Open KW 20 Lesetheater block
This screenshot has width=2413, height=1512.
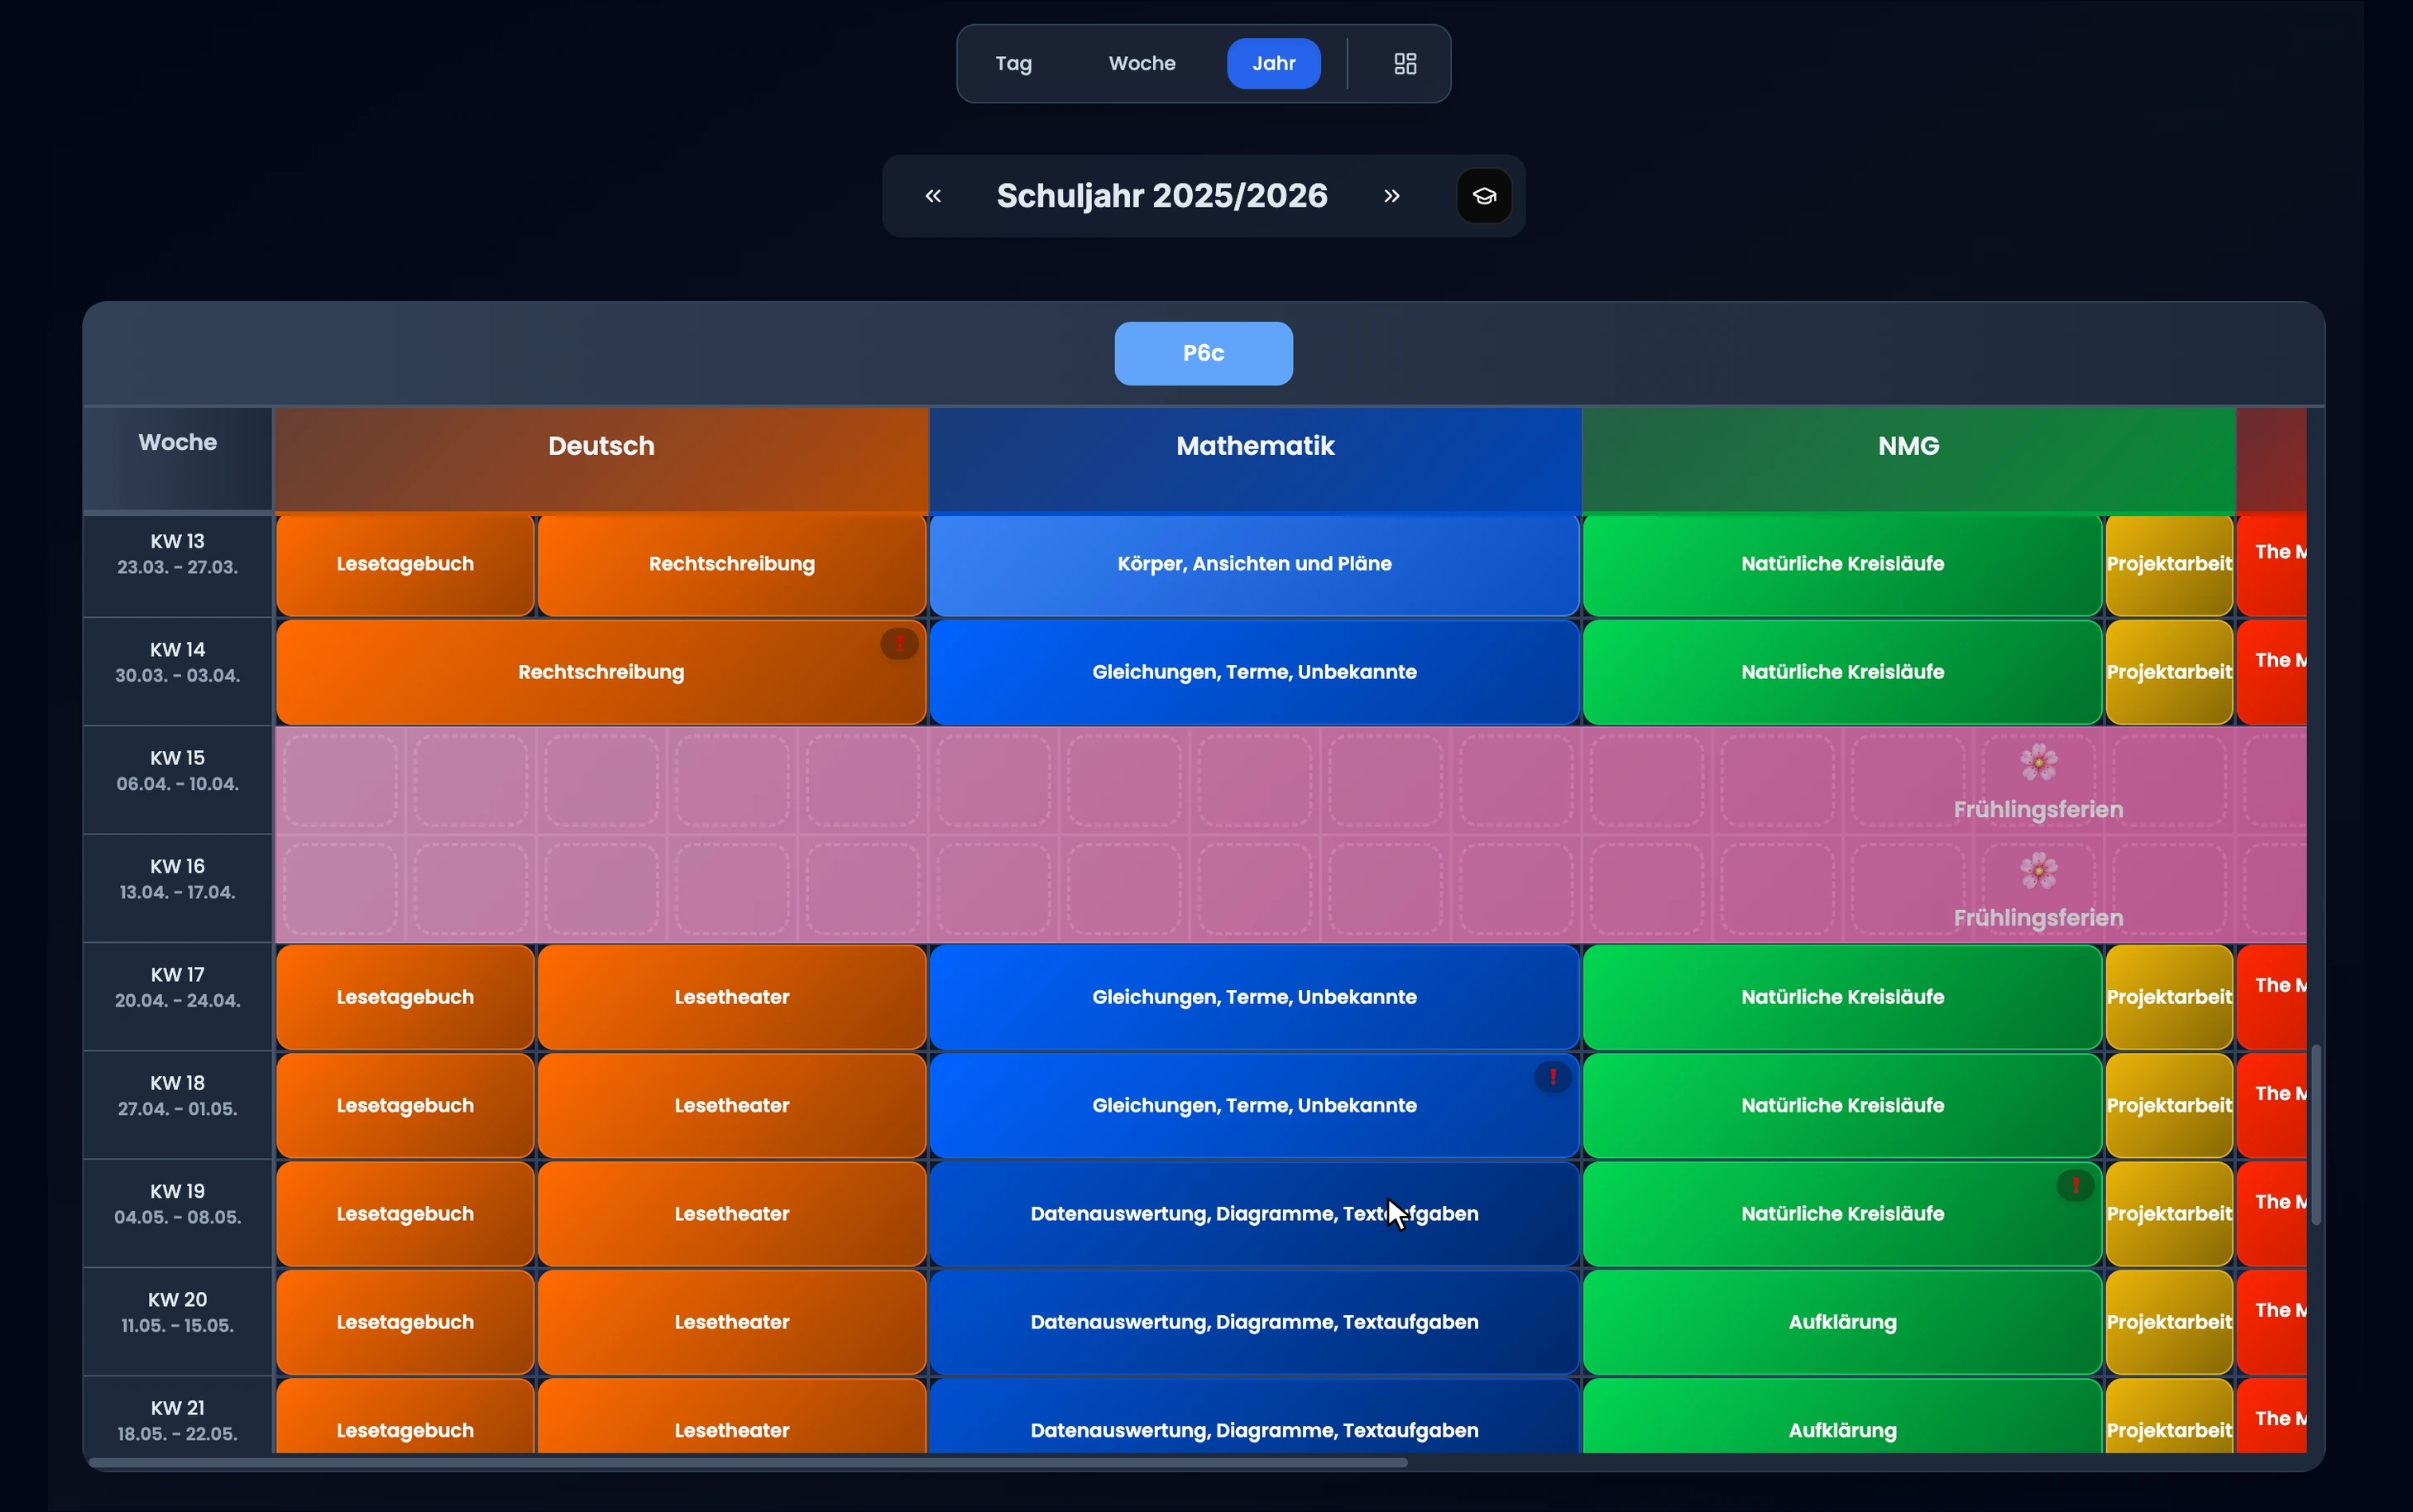point(732,1322)
